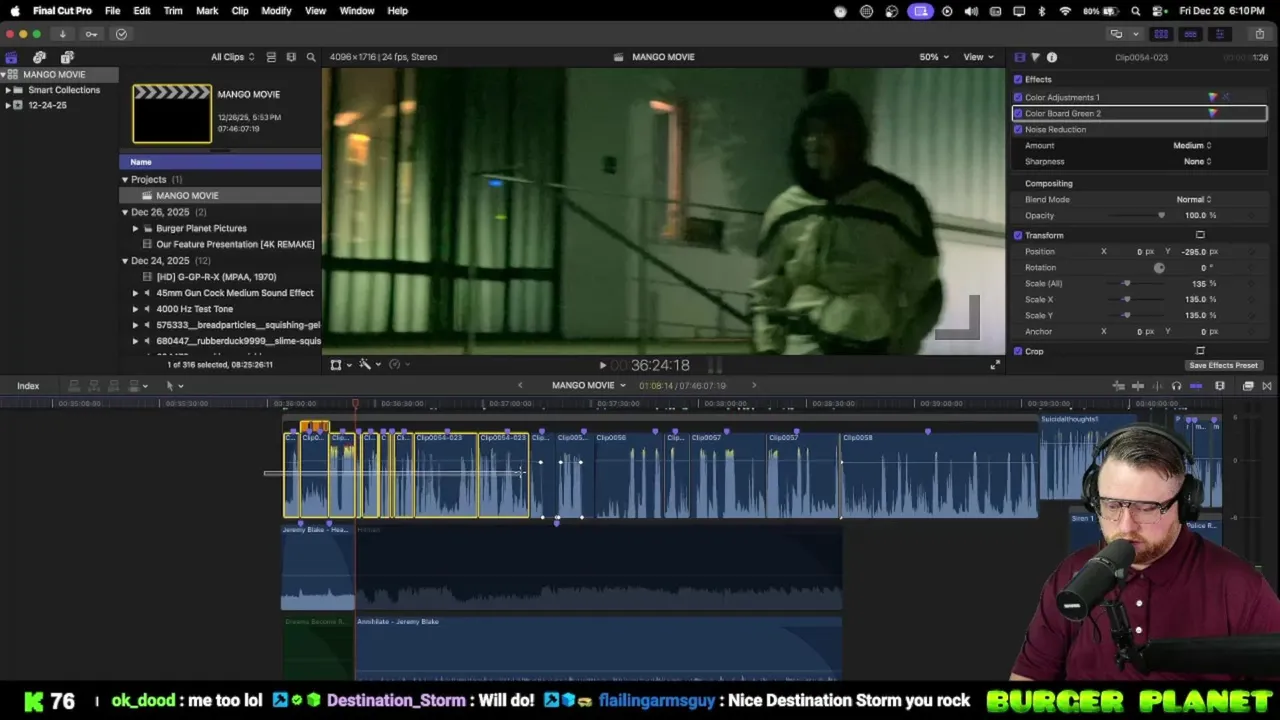
Task: Open the info inspector icon
Action: tap(1052, 57)
